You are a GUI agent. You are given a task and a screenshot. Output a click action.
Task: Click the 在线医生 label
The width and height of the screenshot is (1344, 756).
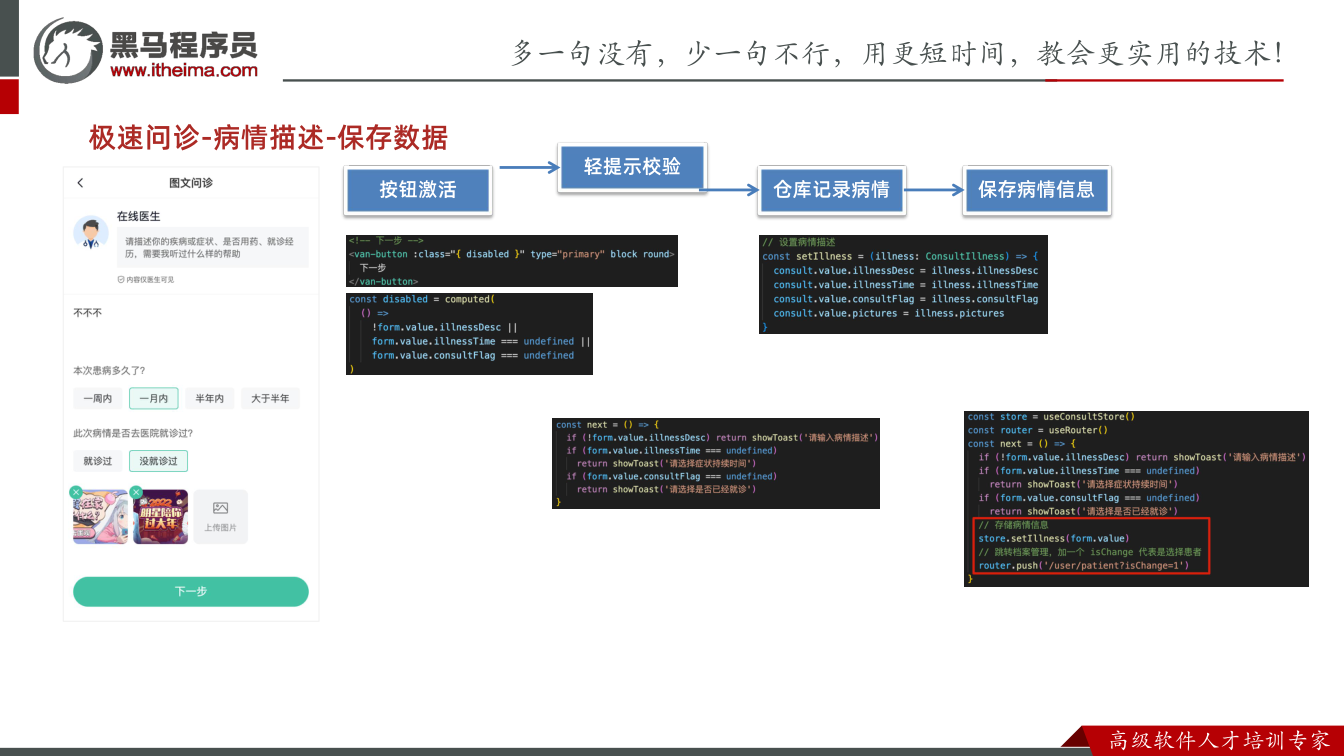coord(139,216)
